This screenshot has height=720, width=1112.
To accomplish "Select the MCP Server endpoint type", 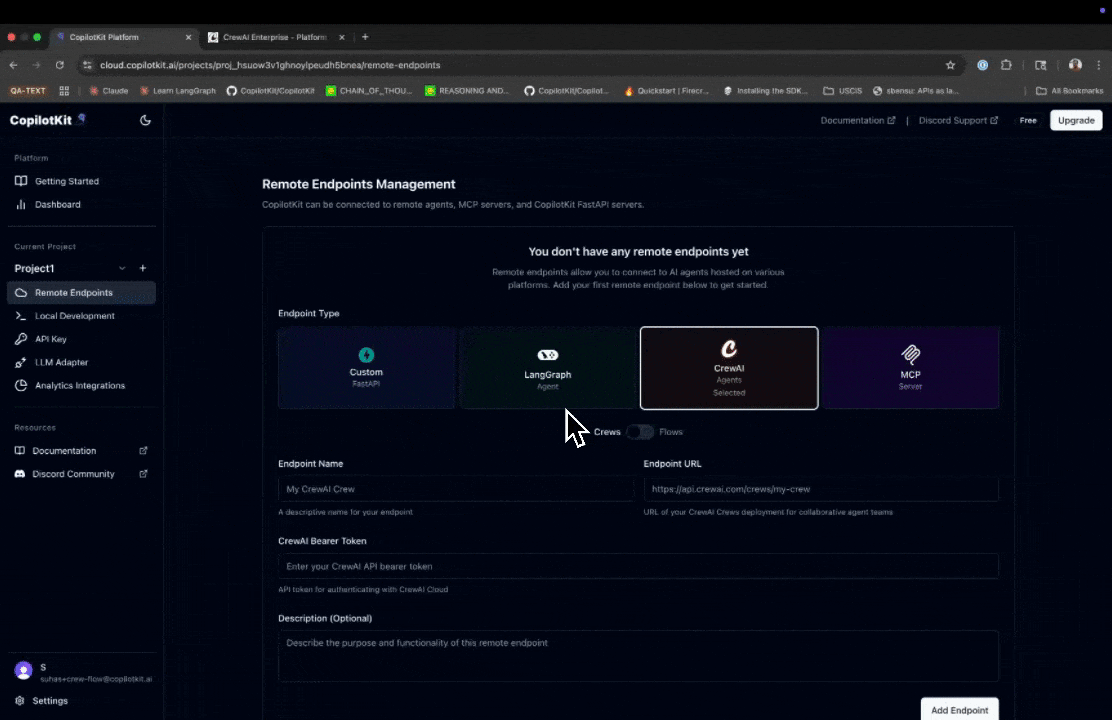I will point(910,367).
